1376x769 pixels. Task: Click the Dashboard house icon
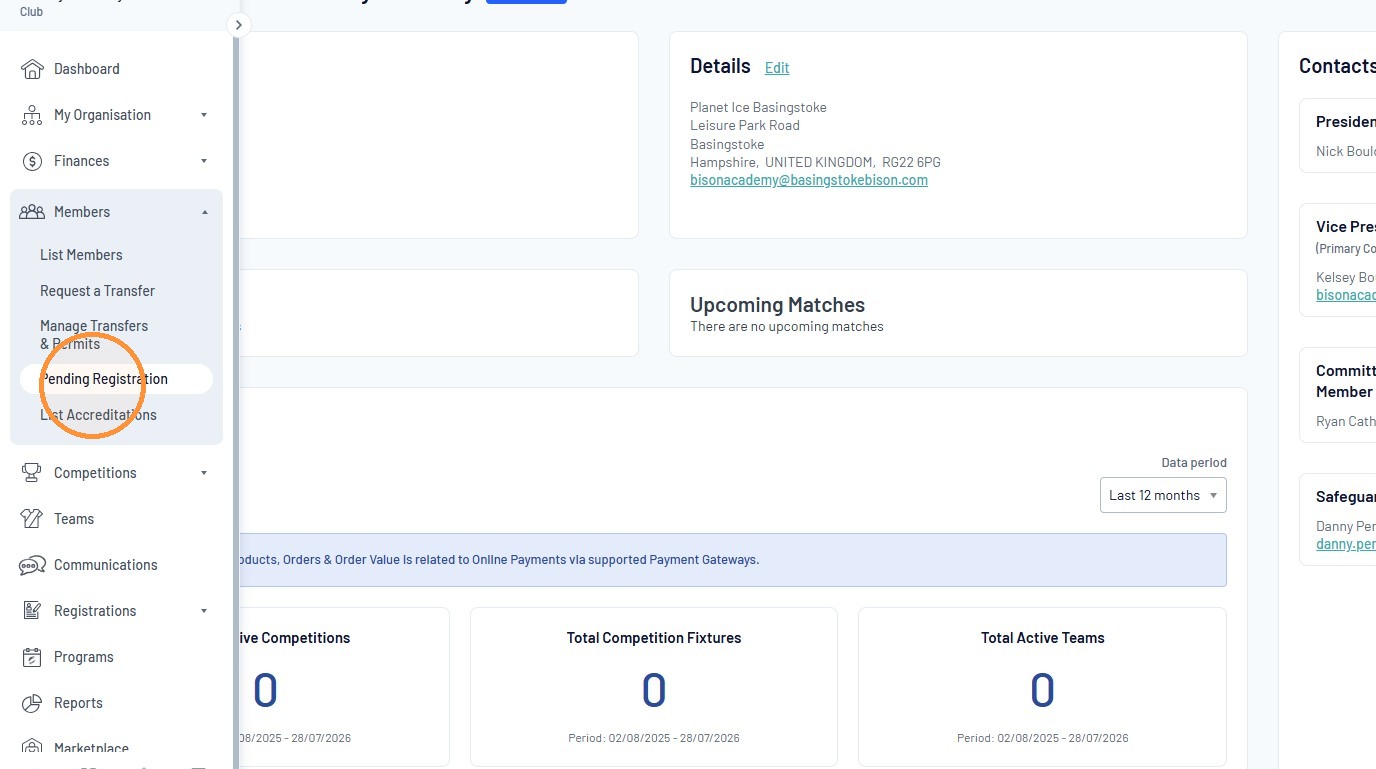[x=32, y=69]
